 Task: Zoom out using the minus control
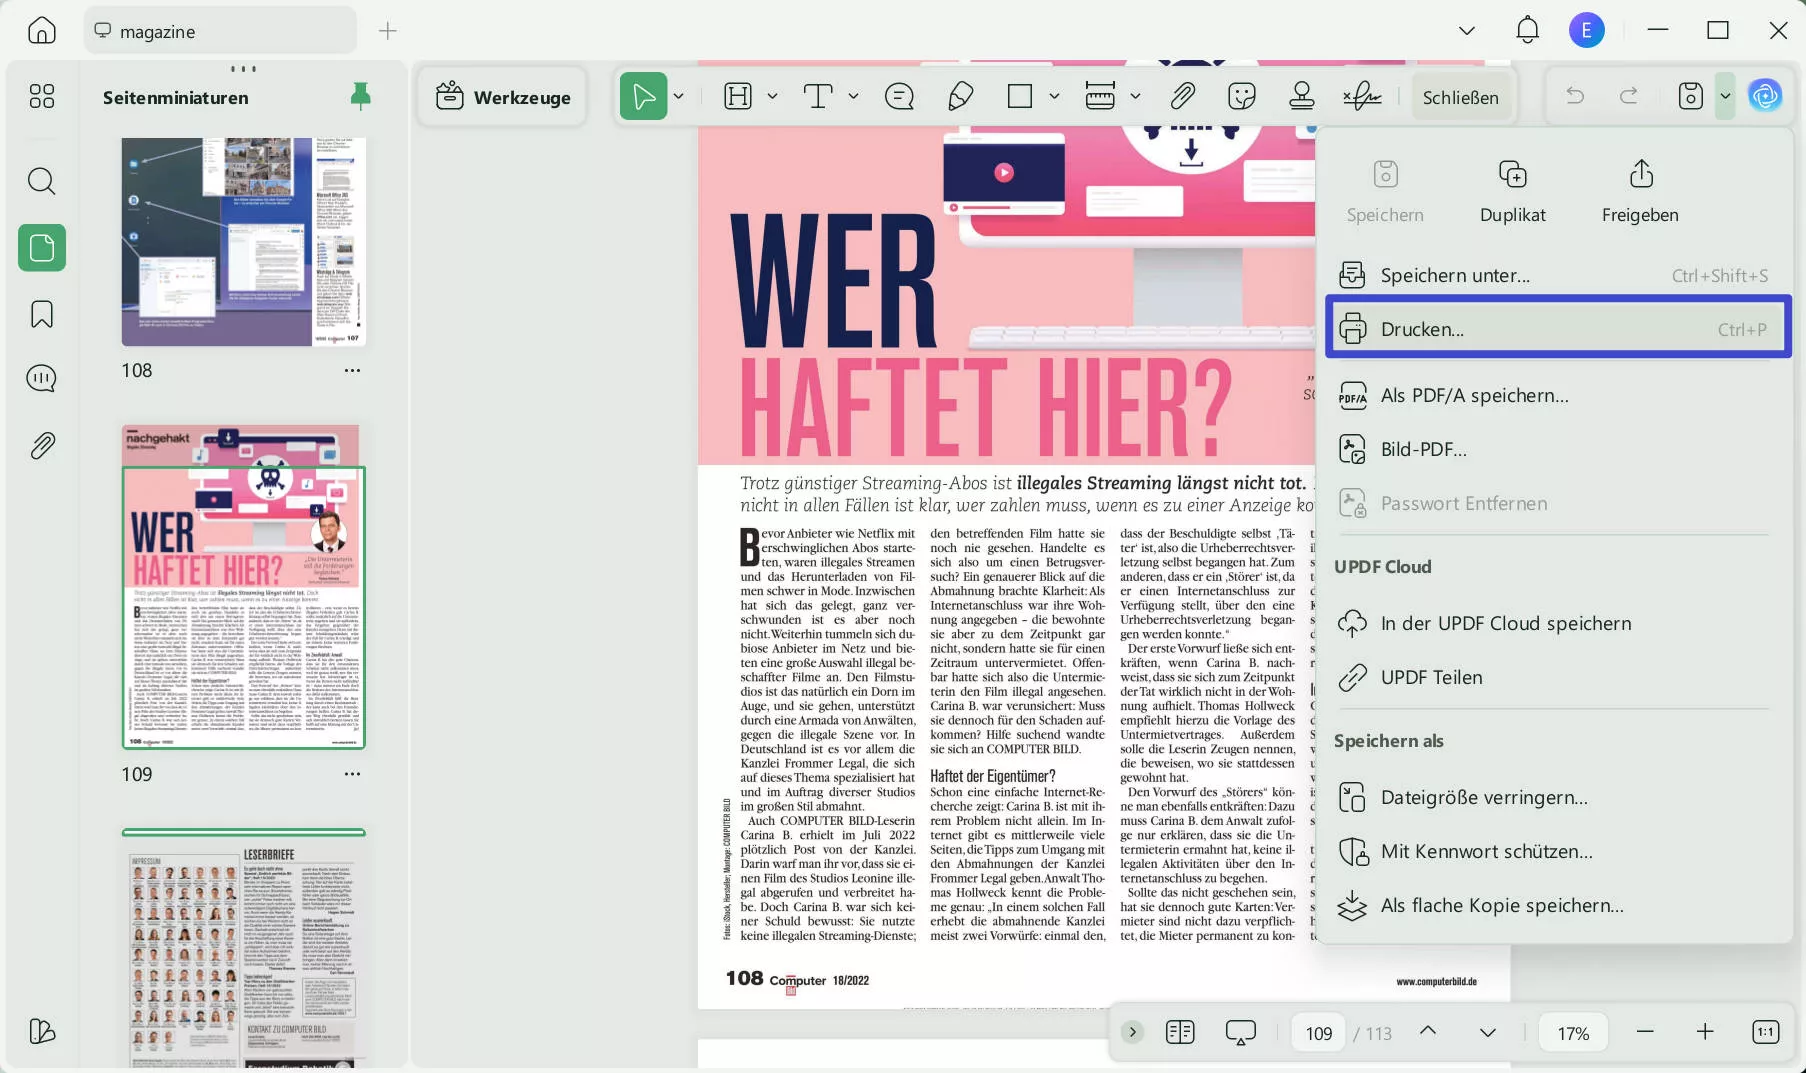(1644, 1031)
